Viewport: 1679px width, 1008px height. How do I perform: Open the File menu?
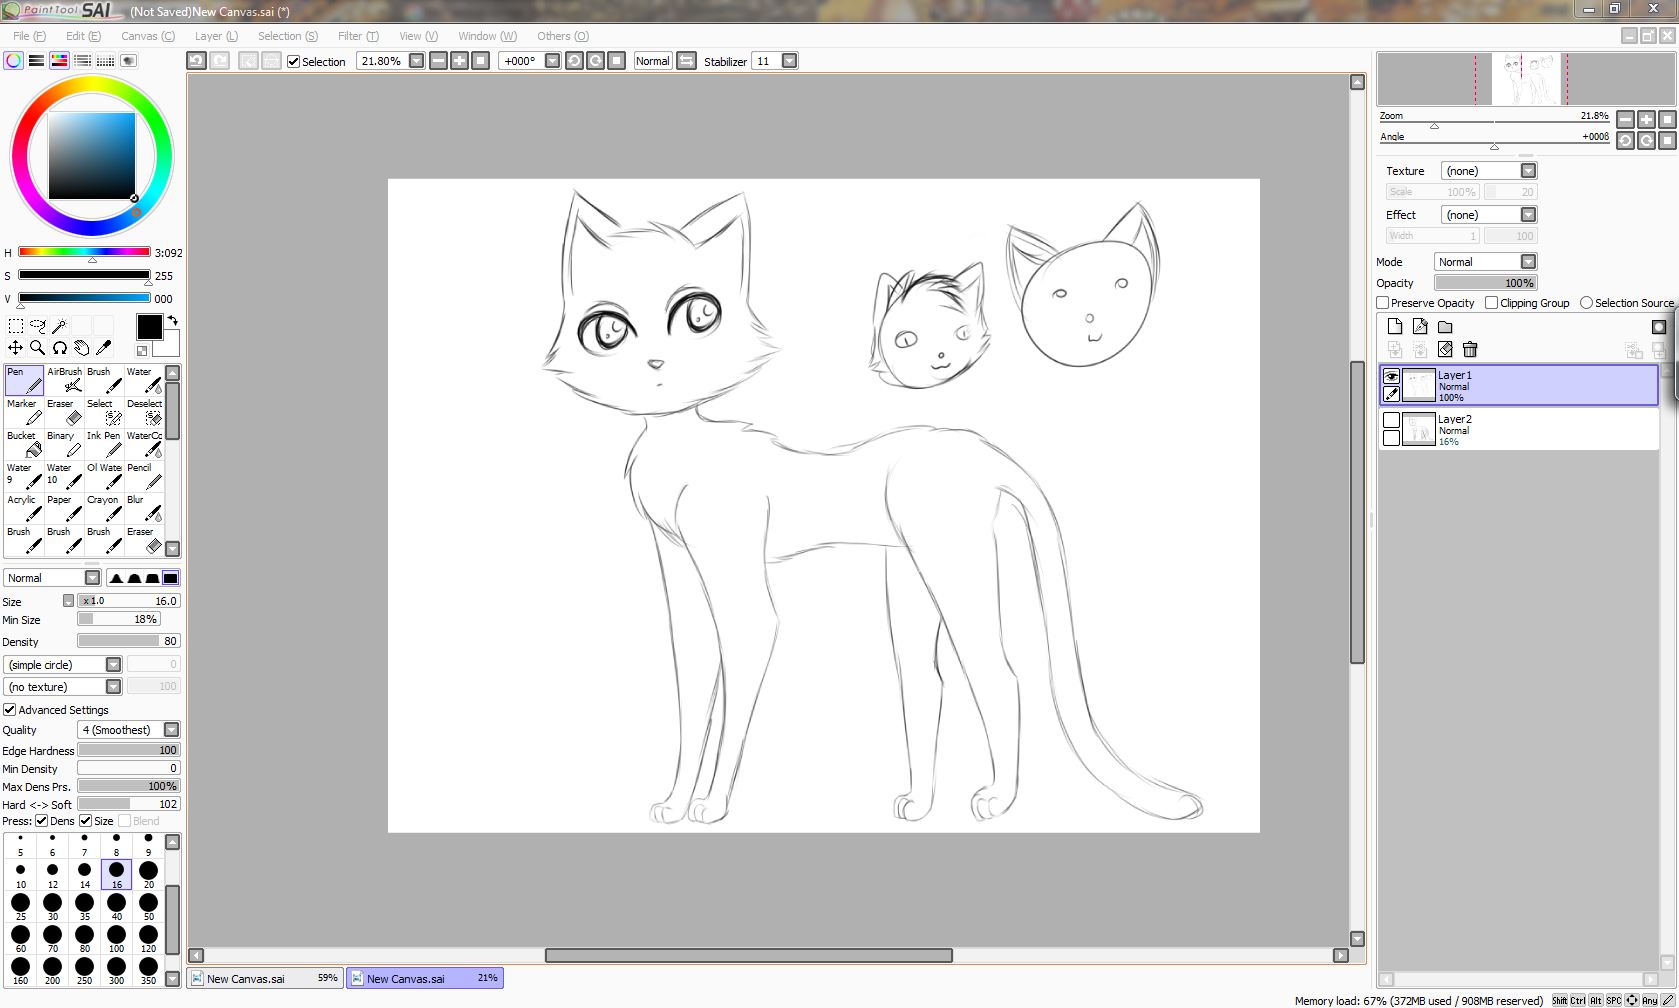29,36
